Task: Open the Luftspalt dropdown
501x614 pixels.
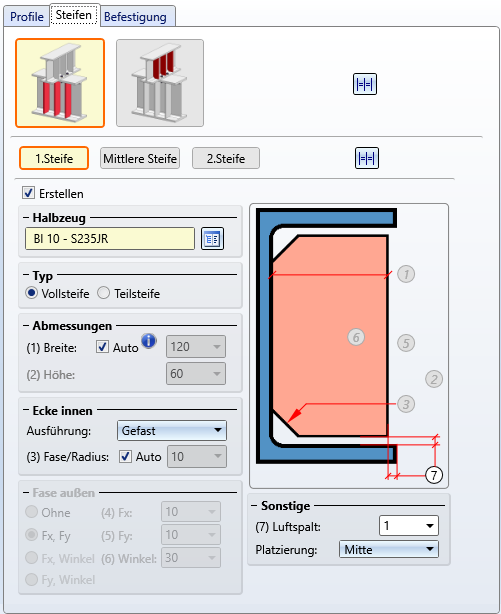Action: coord(409,526)
